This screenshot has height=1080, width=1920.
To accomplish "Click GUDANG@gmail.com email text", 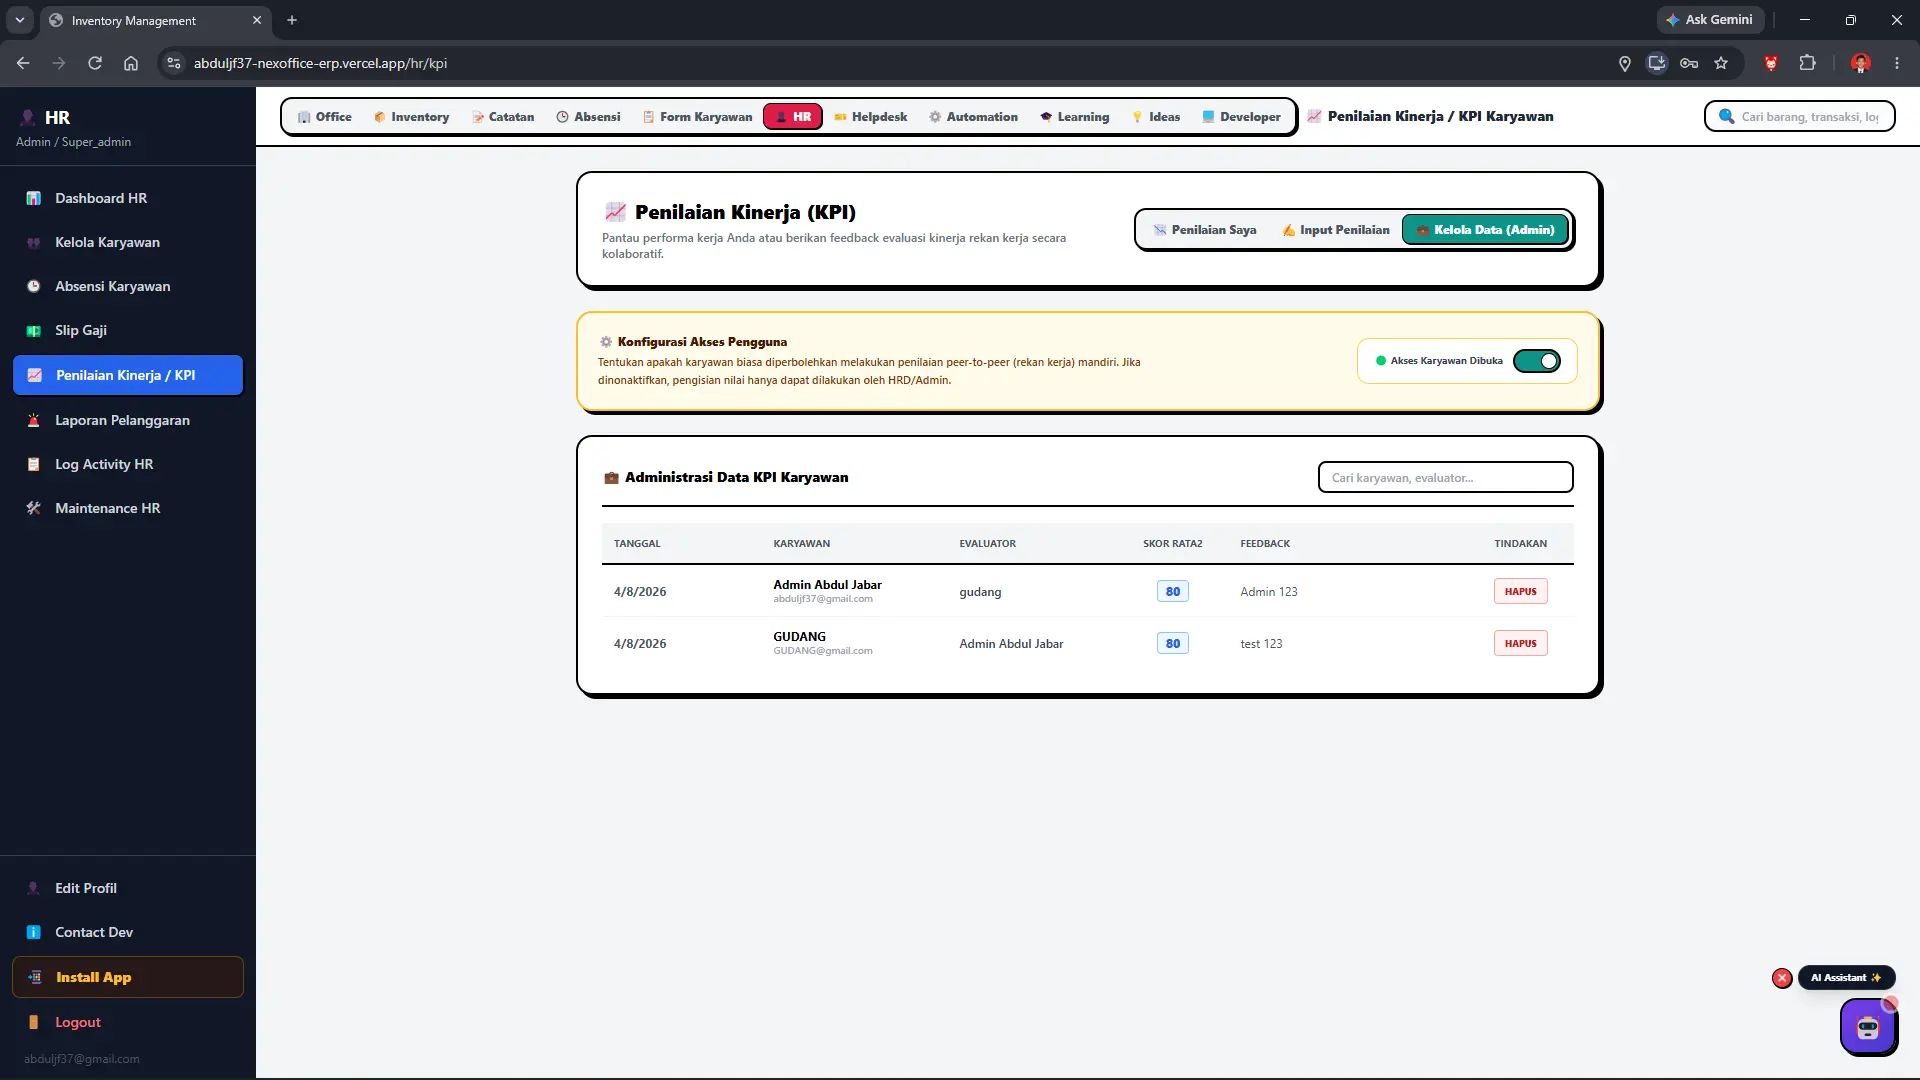I will tap(822, 651).
